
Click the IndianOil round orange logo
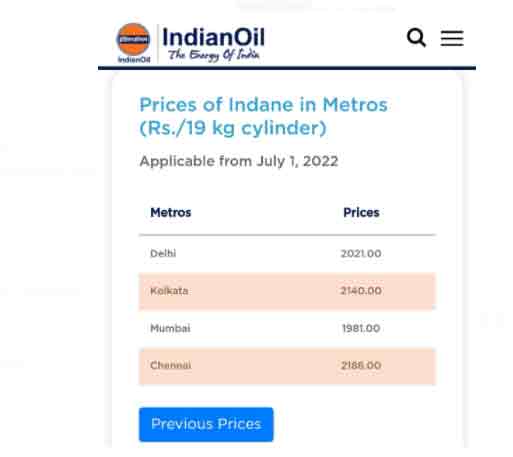point(133,39)
